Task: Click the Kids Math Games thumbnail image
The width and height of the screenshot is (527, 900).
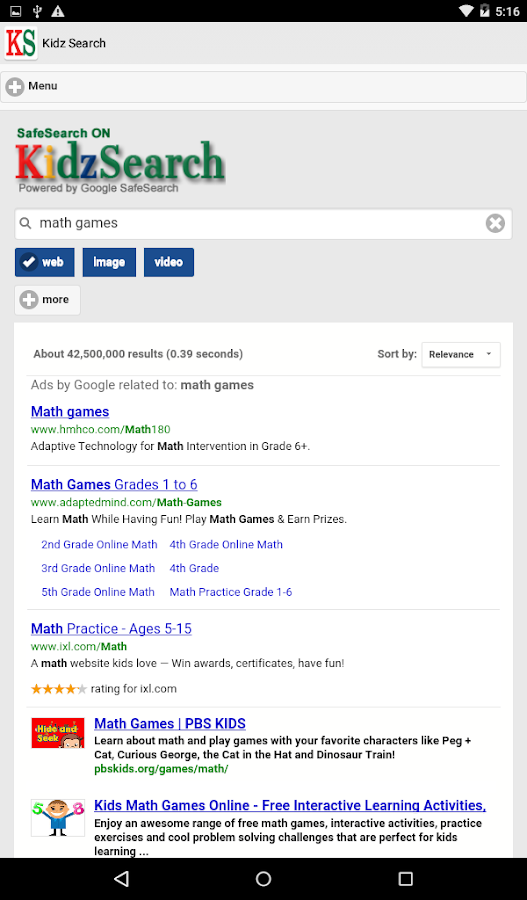Action: point(57,818)
